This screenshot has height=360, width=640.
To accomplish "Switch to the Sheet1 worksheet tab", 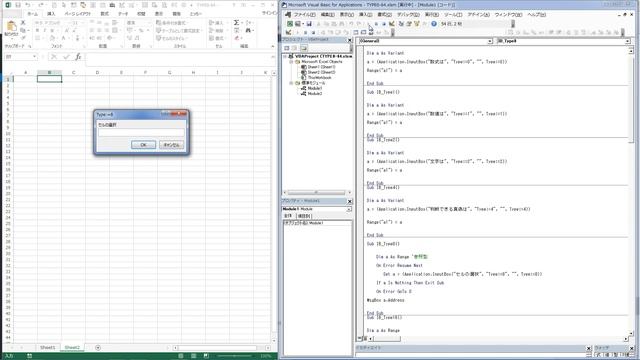I will pyautogui.click(x=47, y=348).
